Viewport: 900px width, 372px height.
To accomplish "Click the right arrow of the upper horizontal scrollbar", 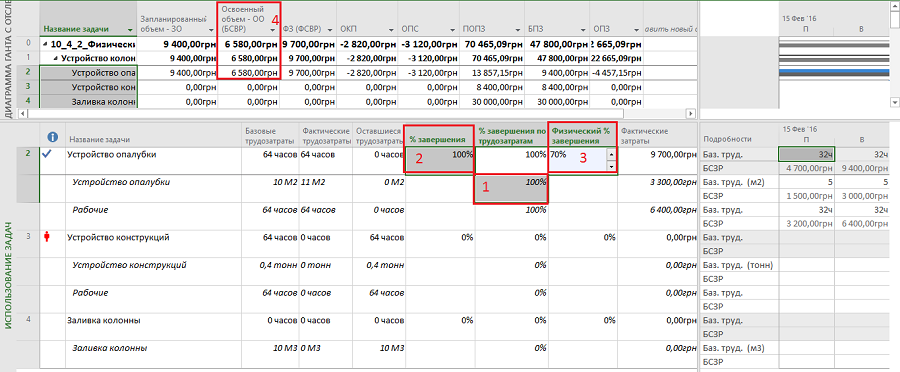I will point(691,114).
